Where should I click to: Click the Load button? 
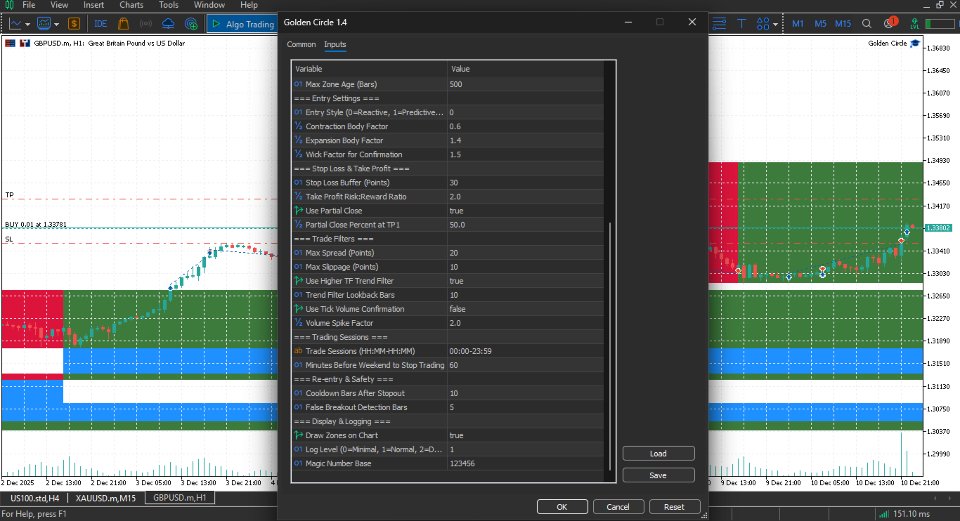click(657, 454)
